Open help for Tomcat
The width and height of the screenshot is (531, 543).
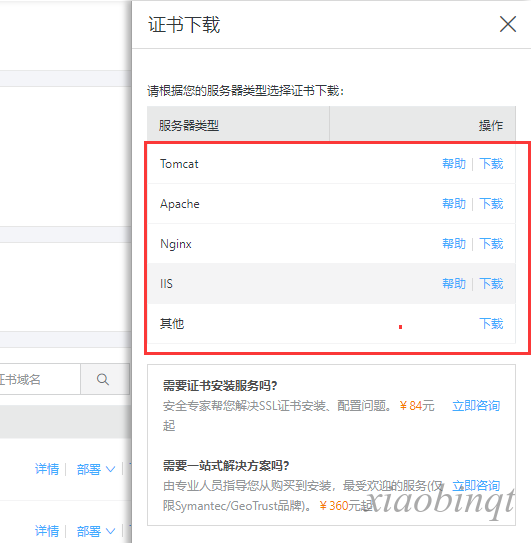click(454, 163)
